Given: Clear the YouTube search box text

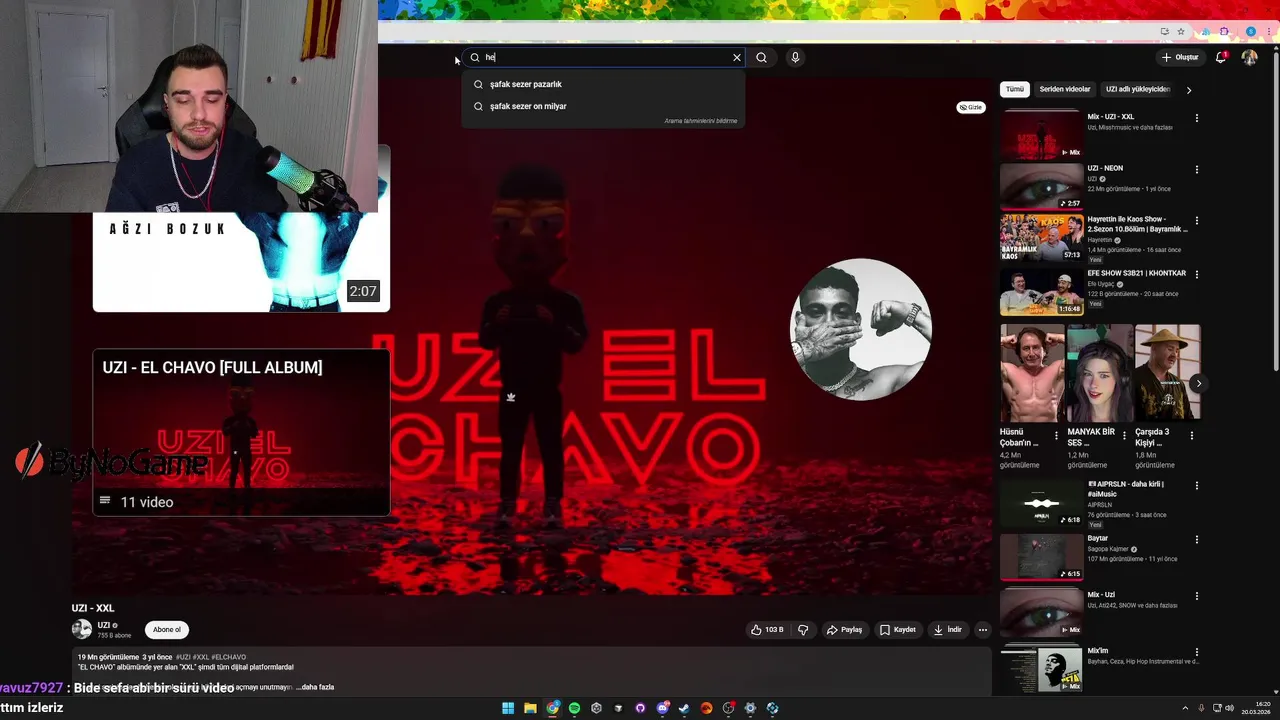Looking at the screenshot, I should (737, 58).
